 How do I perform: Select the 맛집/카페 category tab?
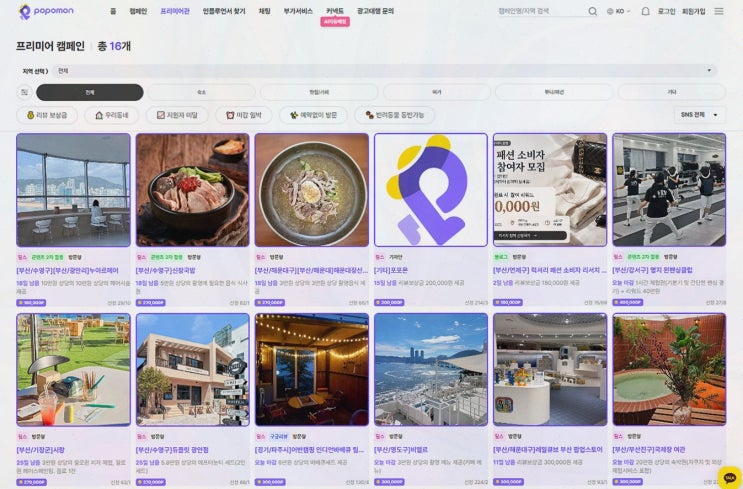(x=319, y=92)
